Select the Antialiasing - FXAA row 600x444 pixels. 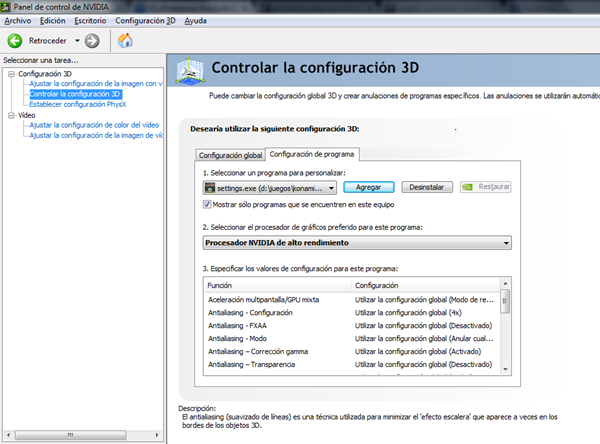pos(352,326)
